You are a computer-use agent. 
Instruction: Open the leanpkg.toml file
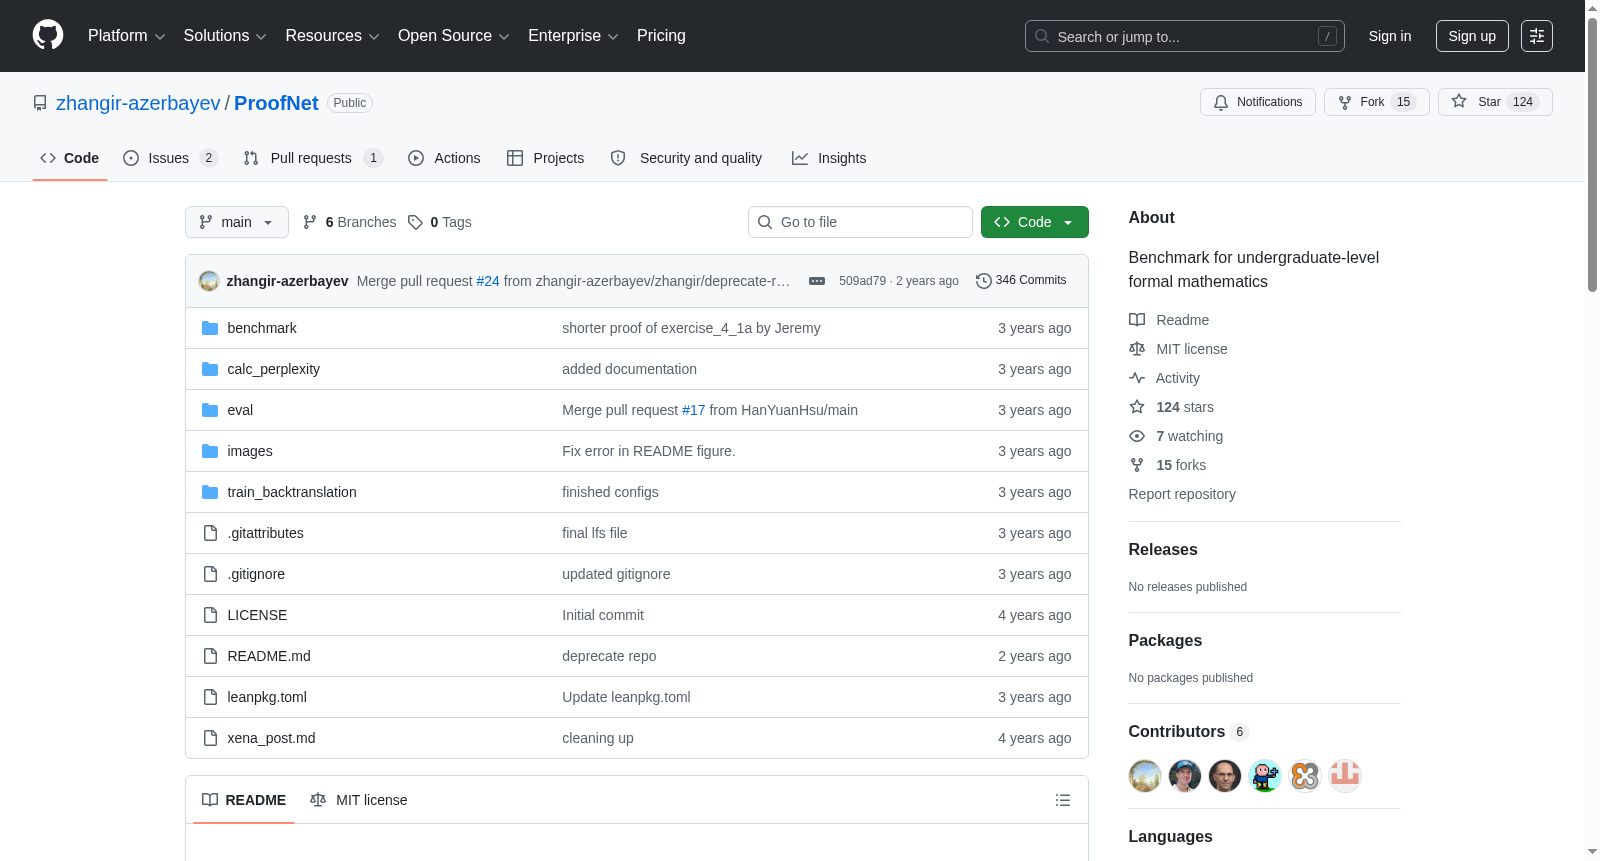coord(267,697)
